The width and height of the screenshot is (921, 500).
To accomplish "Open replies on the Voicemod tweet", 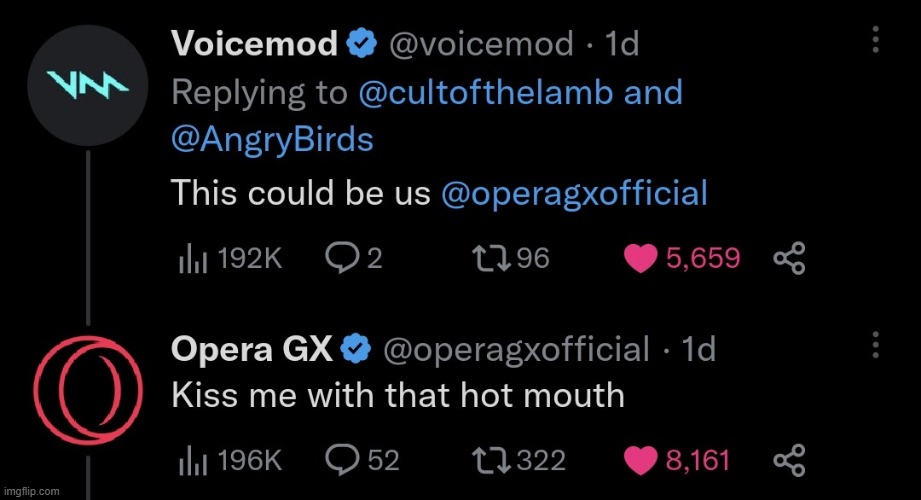I will [342, 259].
